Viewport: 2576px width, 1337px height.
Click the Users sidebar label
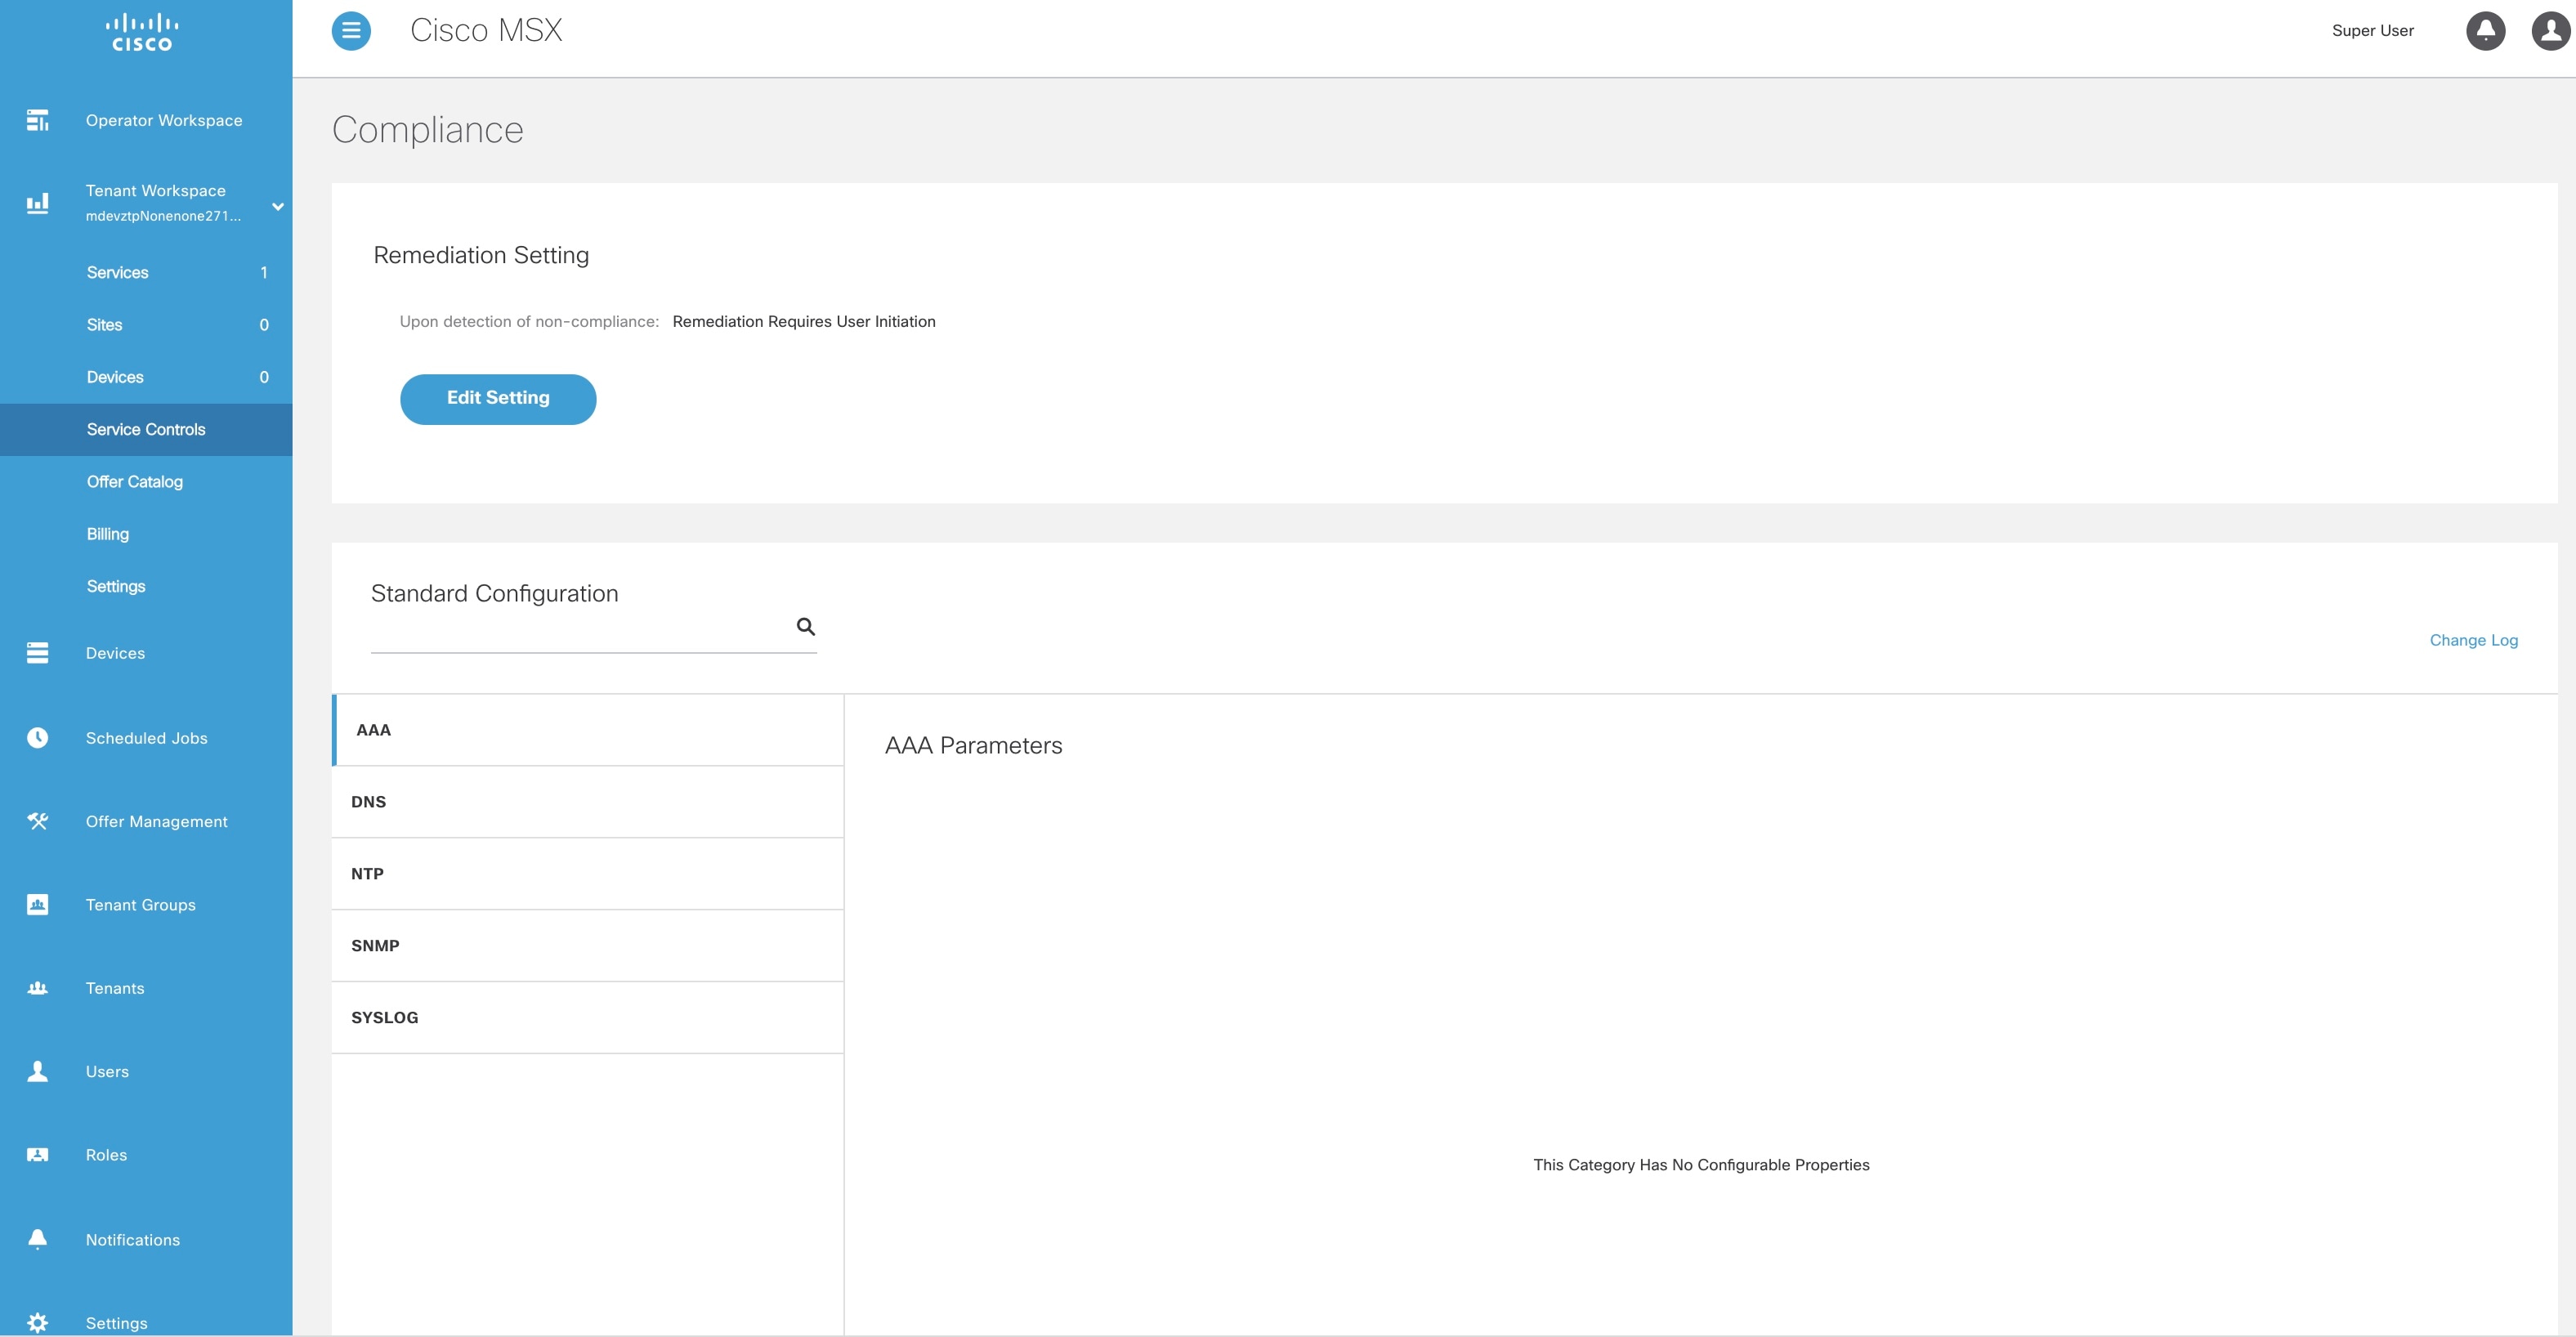click(x=107, y=1071)
